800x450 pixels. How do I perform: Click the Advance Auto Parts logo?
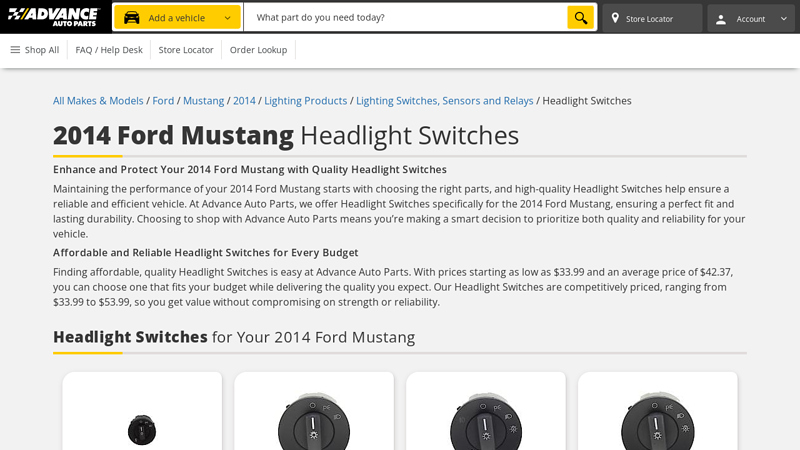(x=54, y=17)
